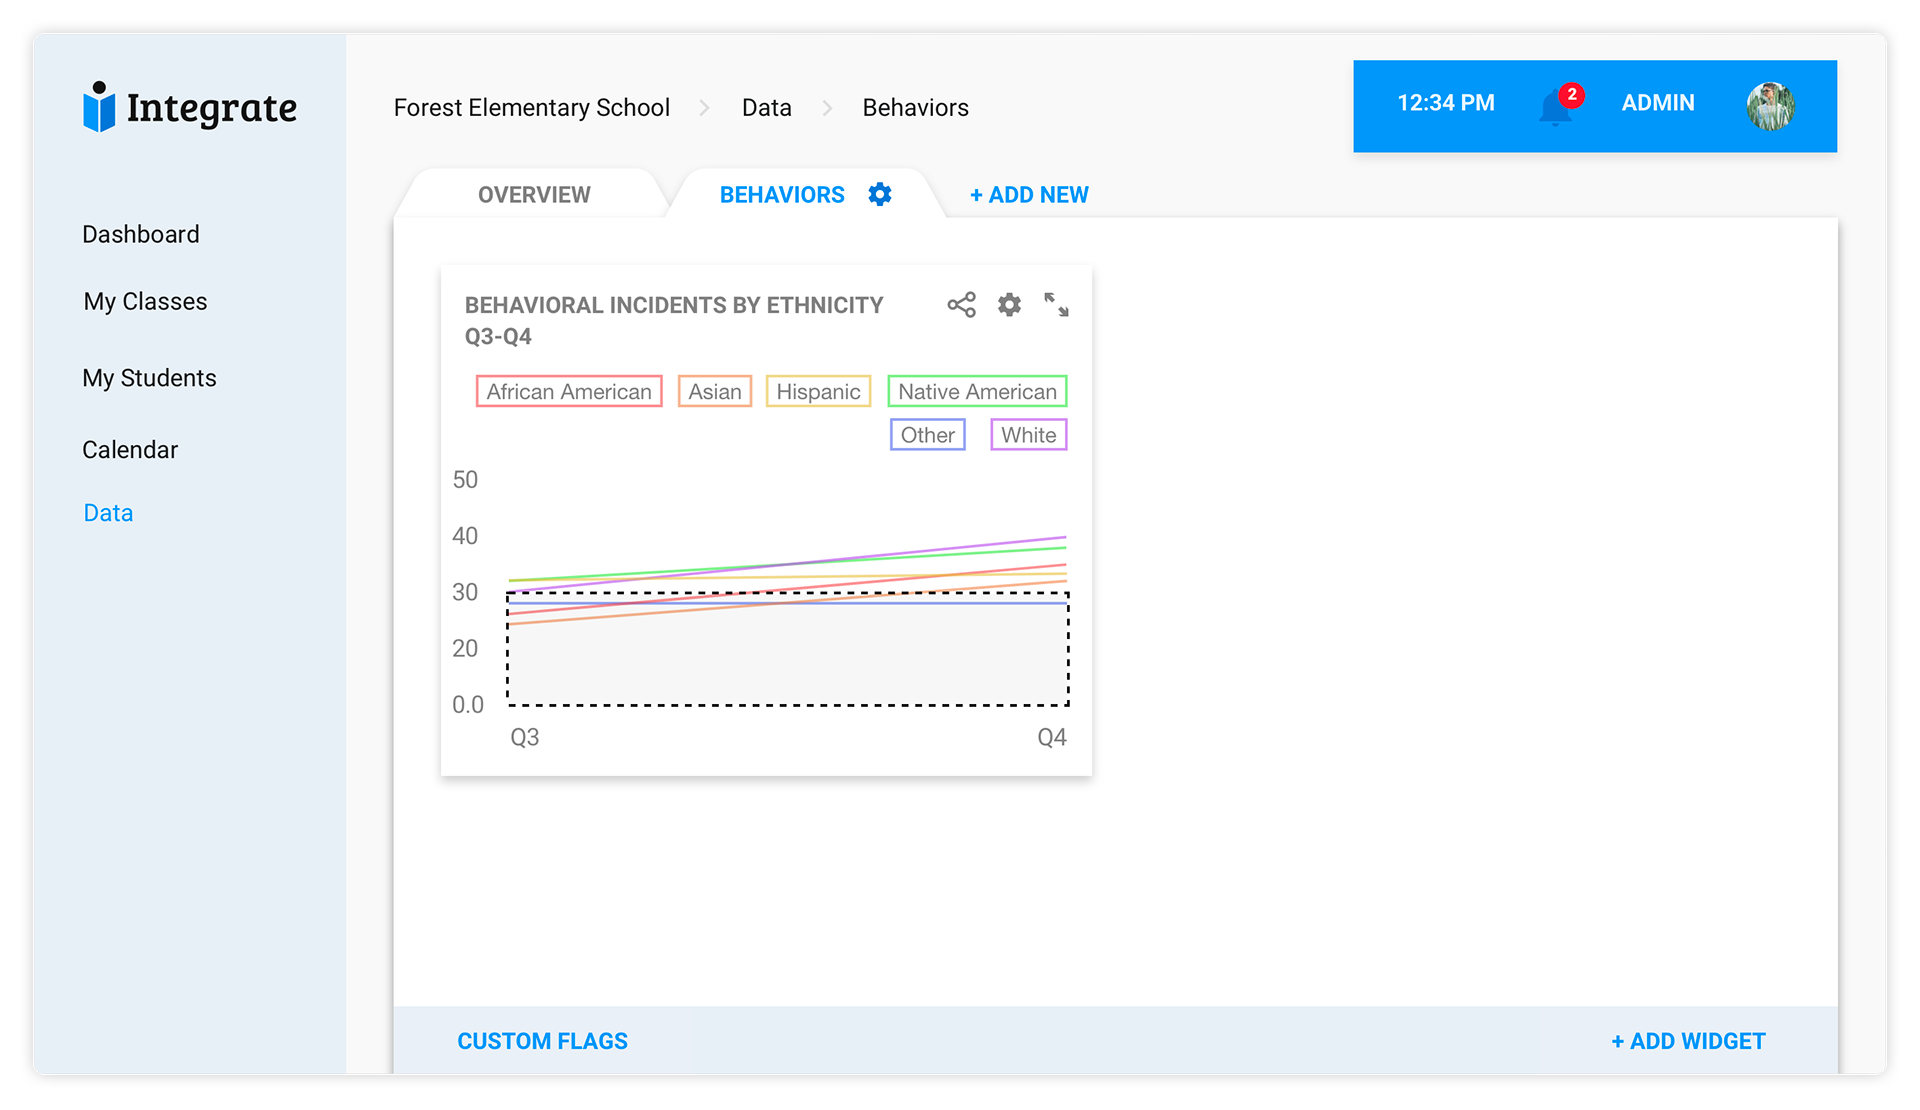Click the Add New tab

pos(1028,194)
